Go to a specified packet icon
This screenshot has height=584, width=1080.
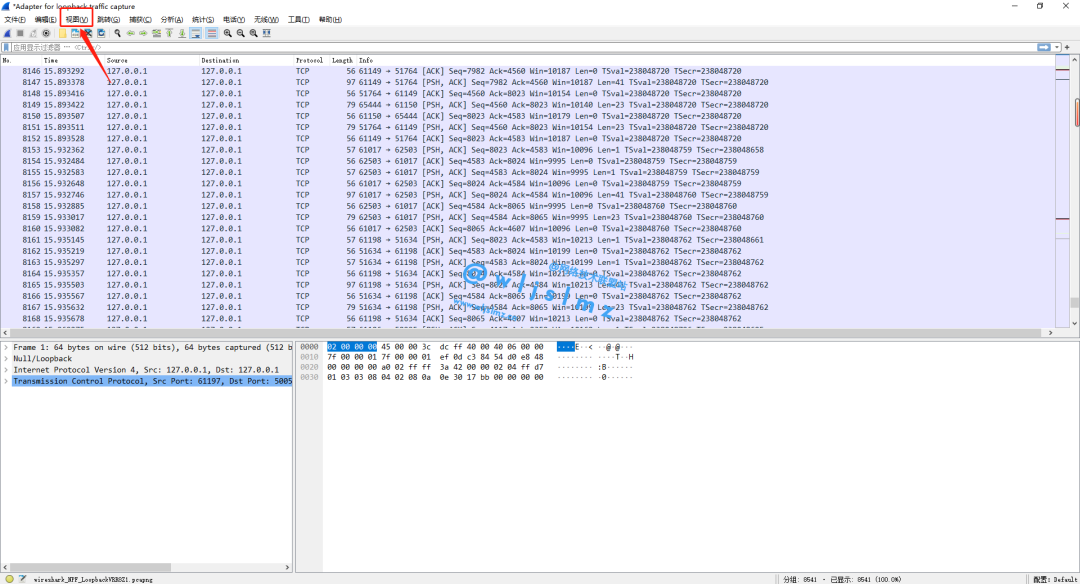coord(156,33)
